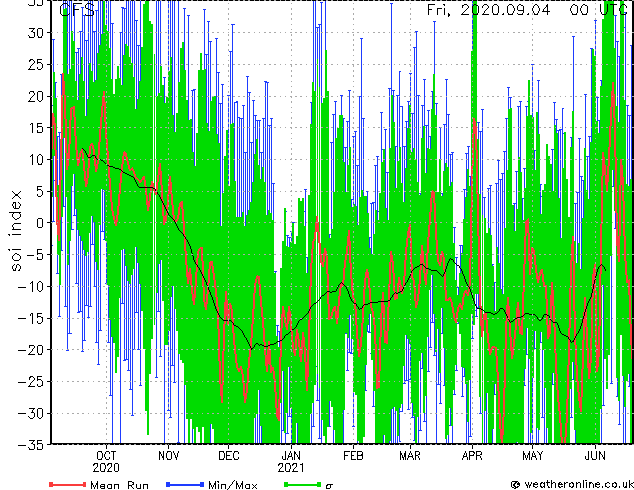Click the 'OCT 2020' x-axis label
This screenshot has width=634, height=490.
tap(106, 462)
